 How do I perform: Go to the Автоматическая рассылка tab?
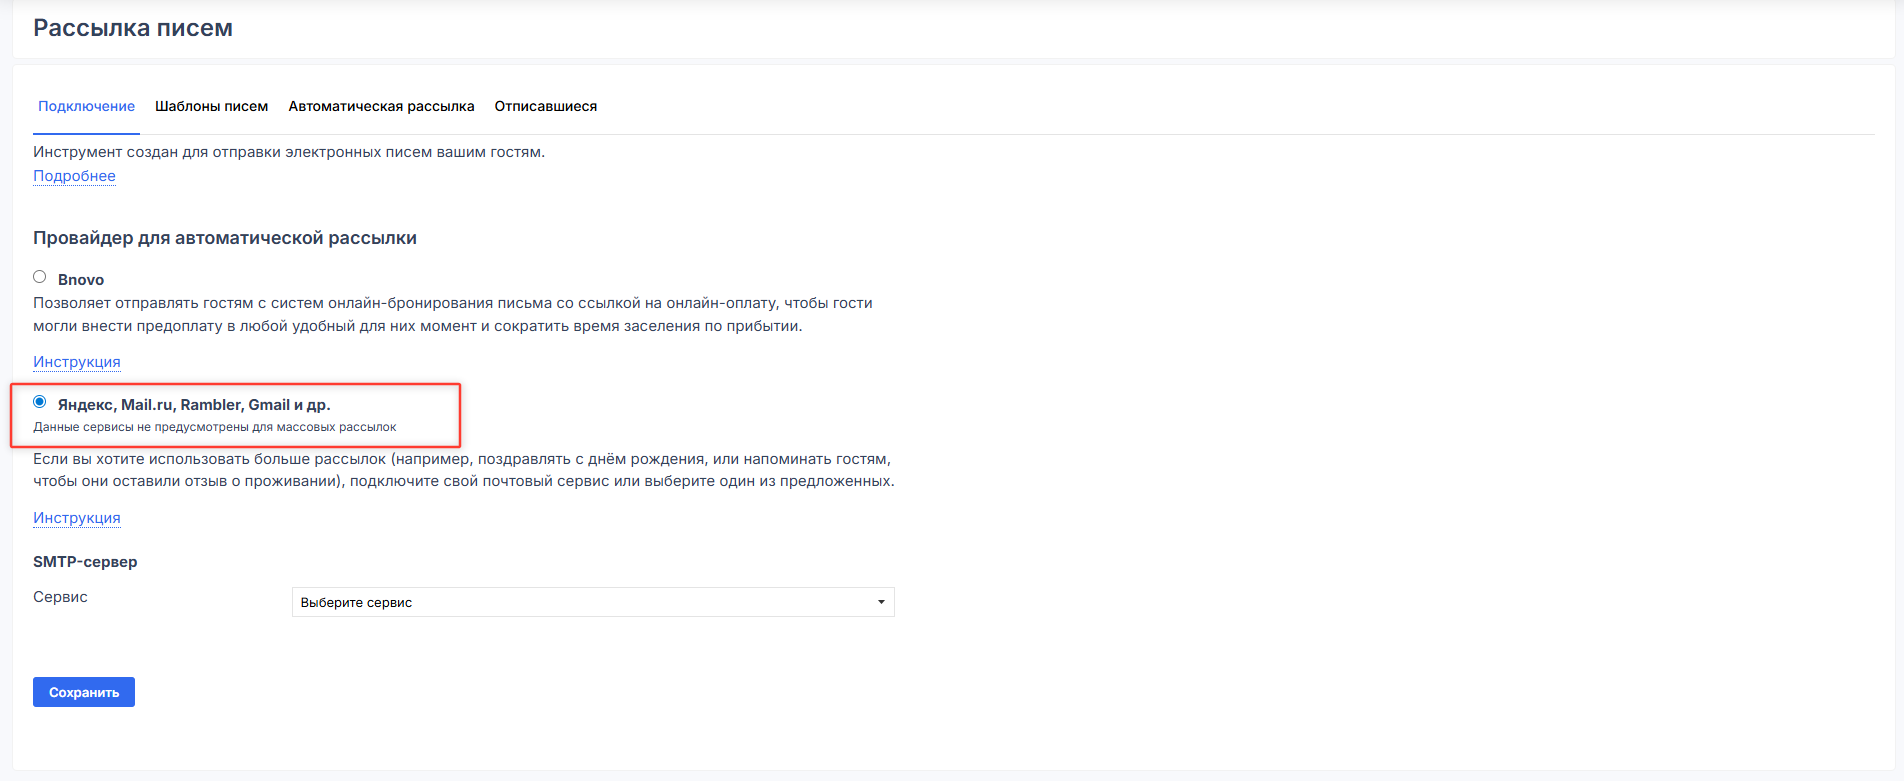tap(381, 106)
